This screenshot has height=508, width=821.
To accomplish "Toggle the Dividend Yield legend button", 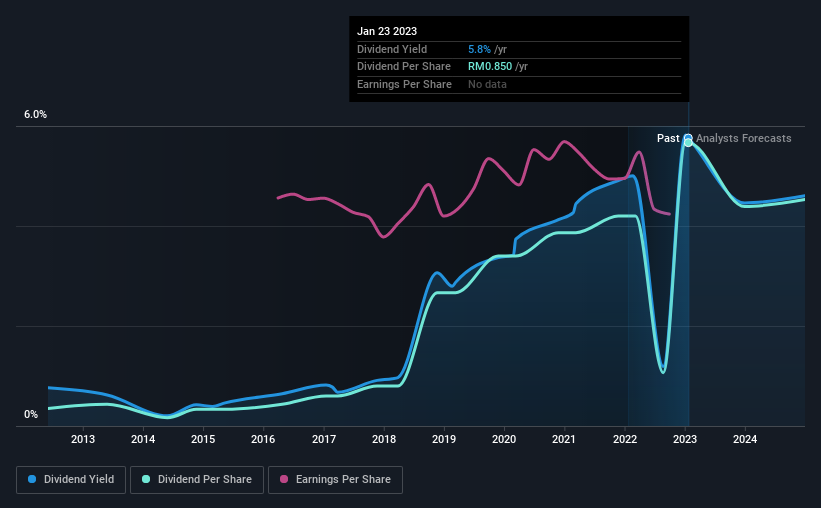I will click(x=71, y=480).
